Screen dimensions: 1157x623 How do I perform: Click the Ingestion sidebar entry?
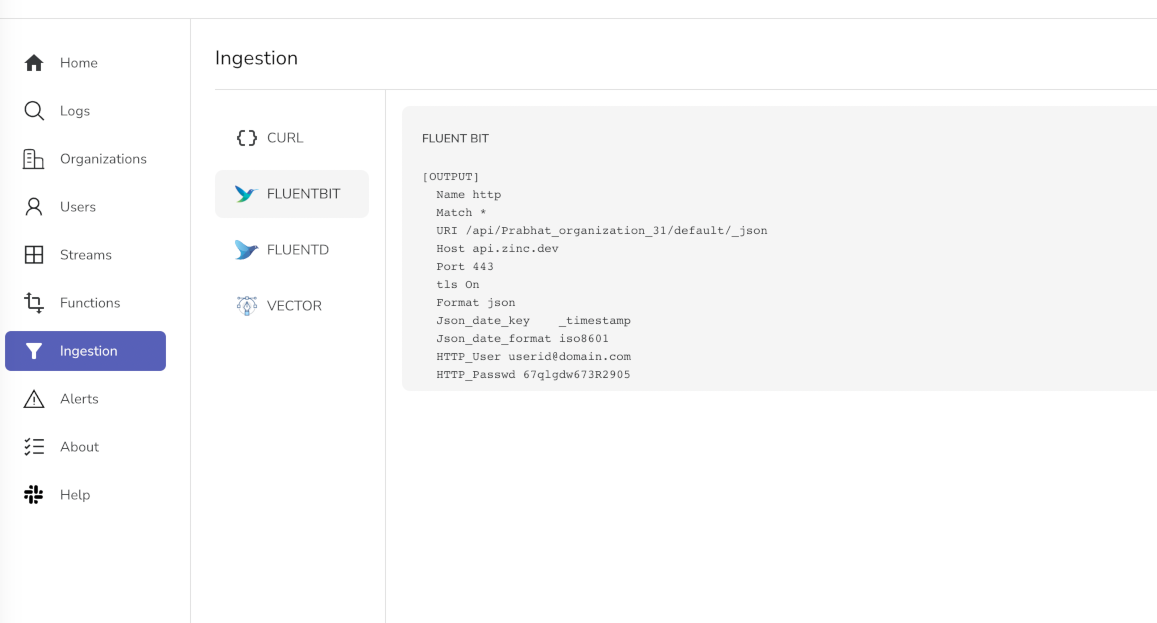[x=85, y=350]
